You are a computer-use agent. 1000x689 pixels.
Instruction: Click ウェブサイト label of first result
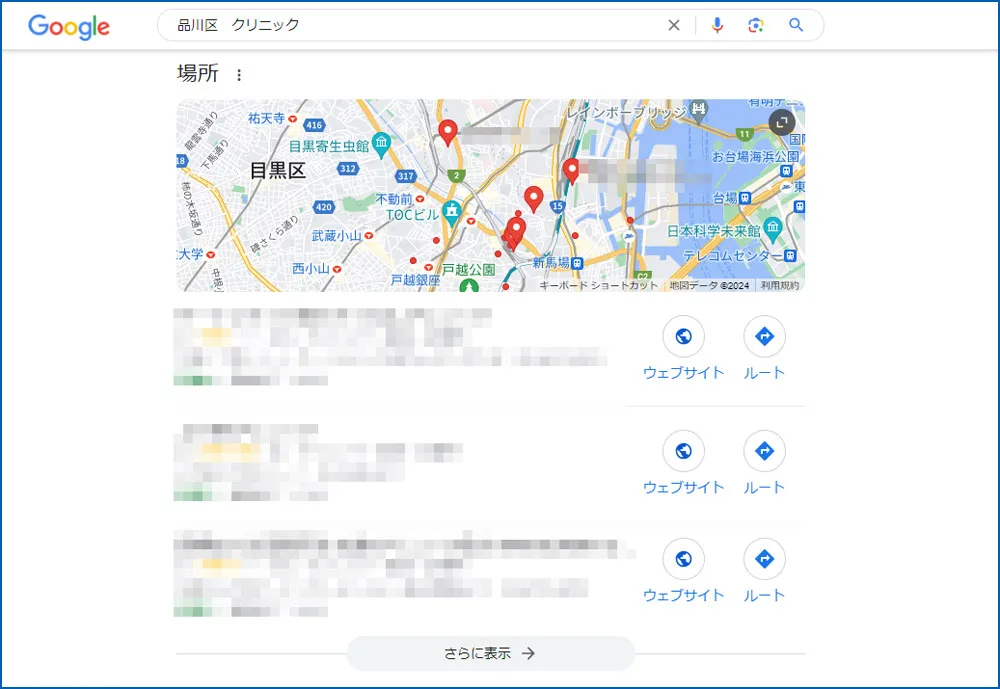683,373
